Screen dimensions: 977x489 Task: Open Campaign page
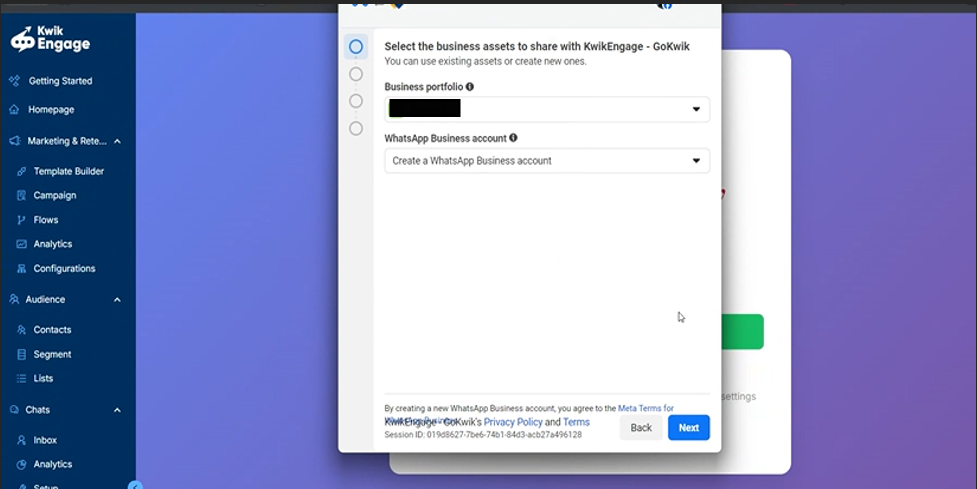pyautogui.click(x=55, y=196)
